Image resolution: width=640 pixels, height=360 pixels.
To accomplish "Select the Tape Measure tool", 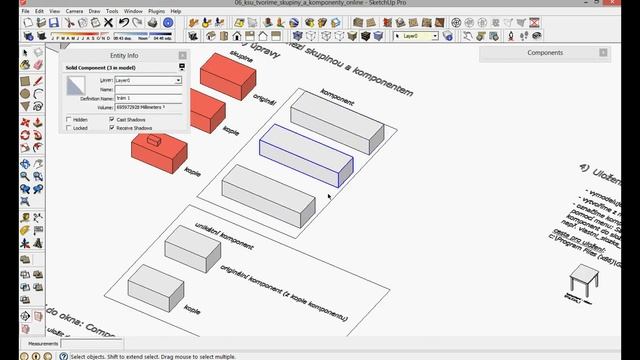I will pyautogui.click(x=25, y=218).
